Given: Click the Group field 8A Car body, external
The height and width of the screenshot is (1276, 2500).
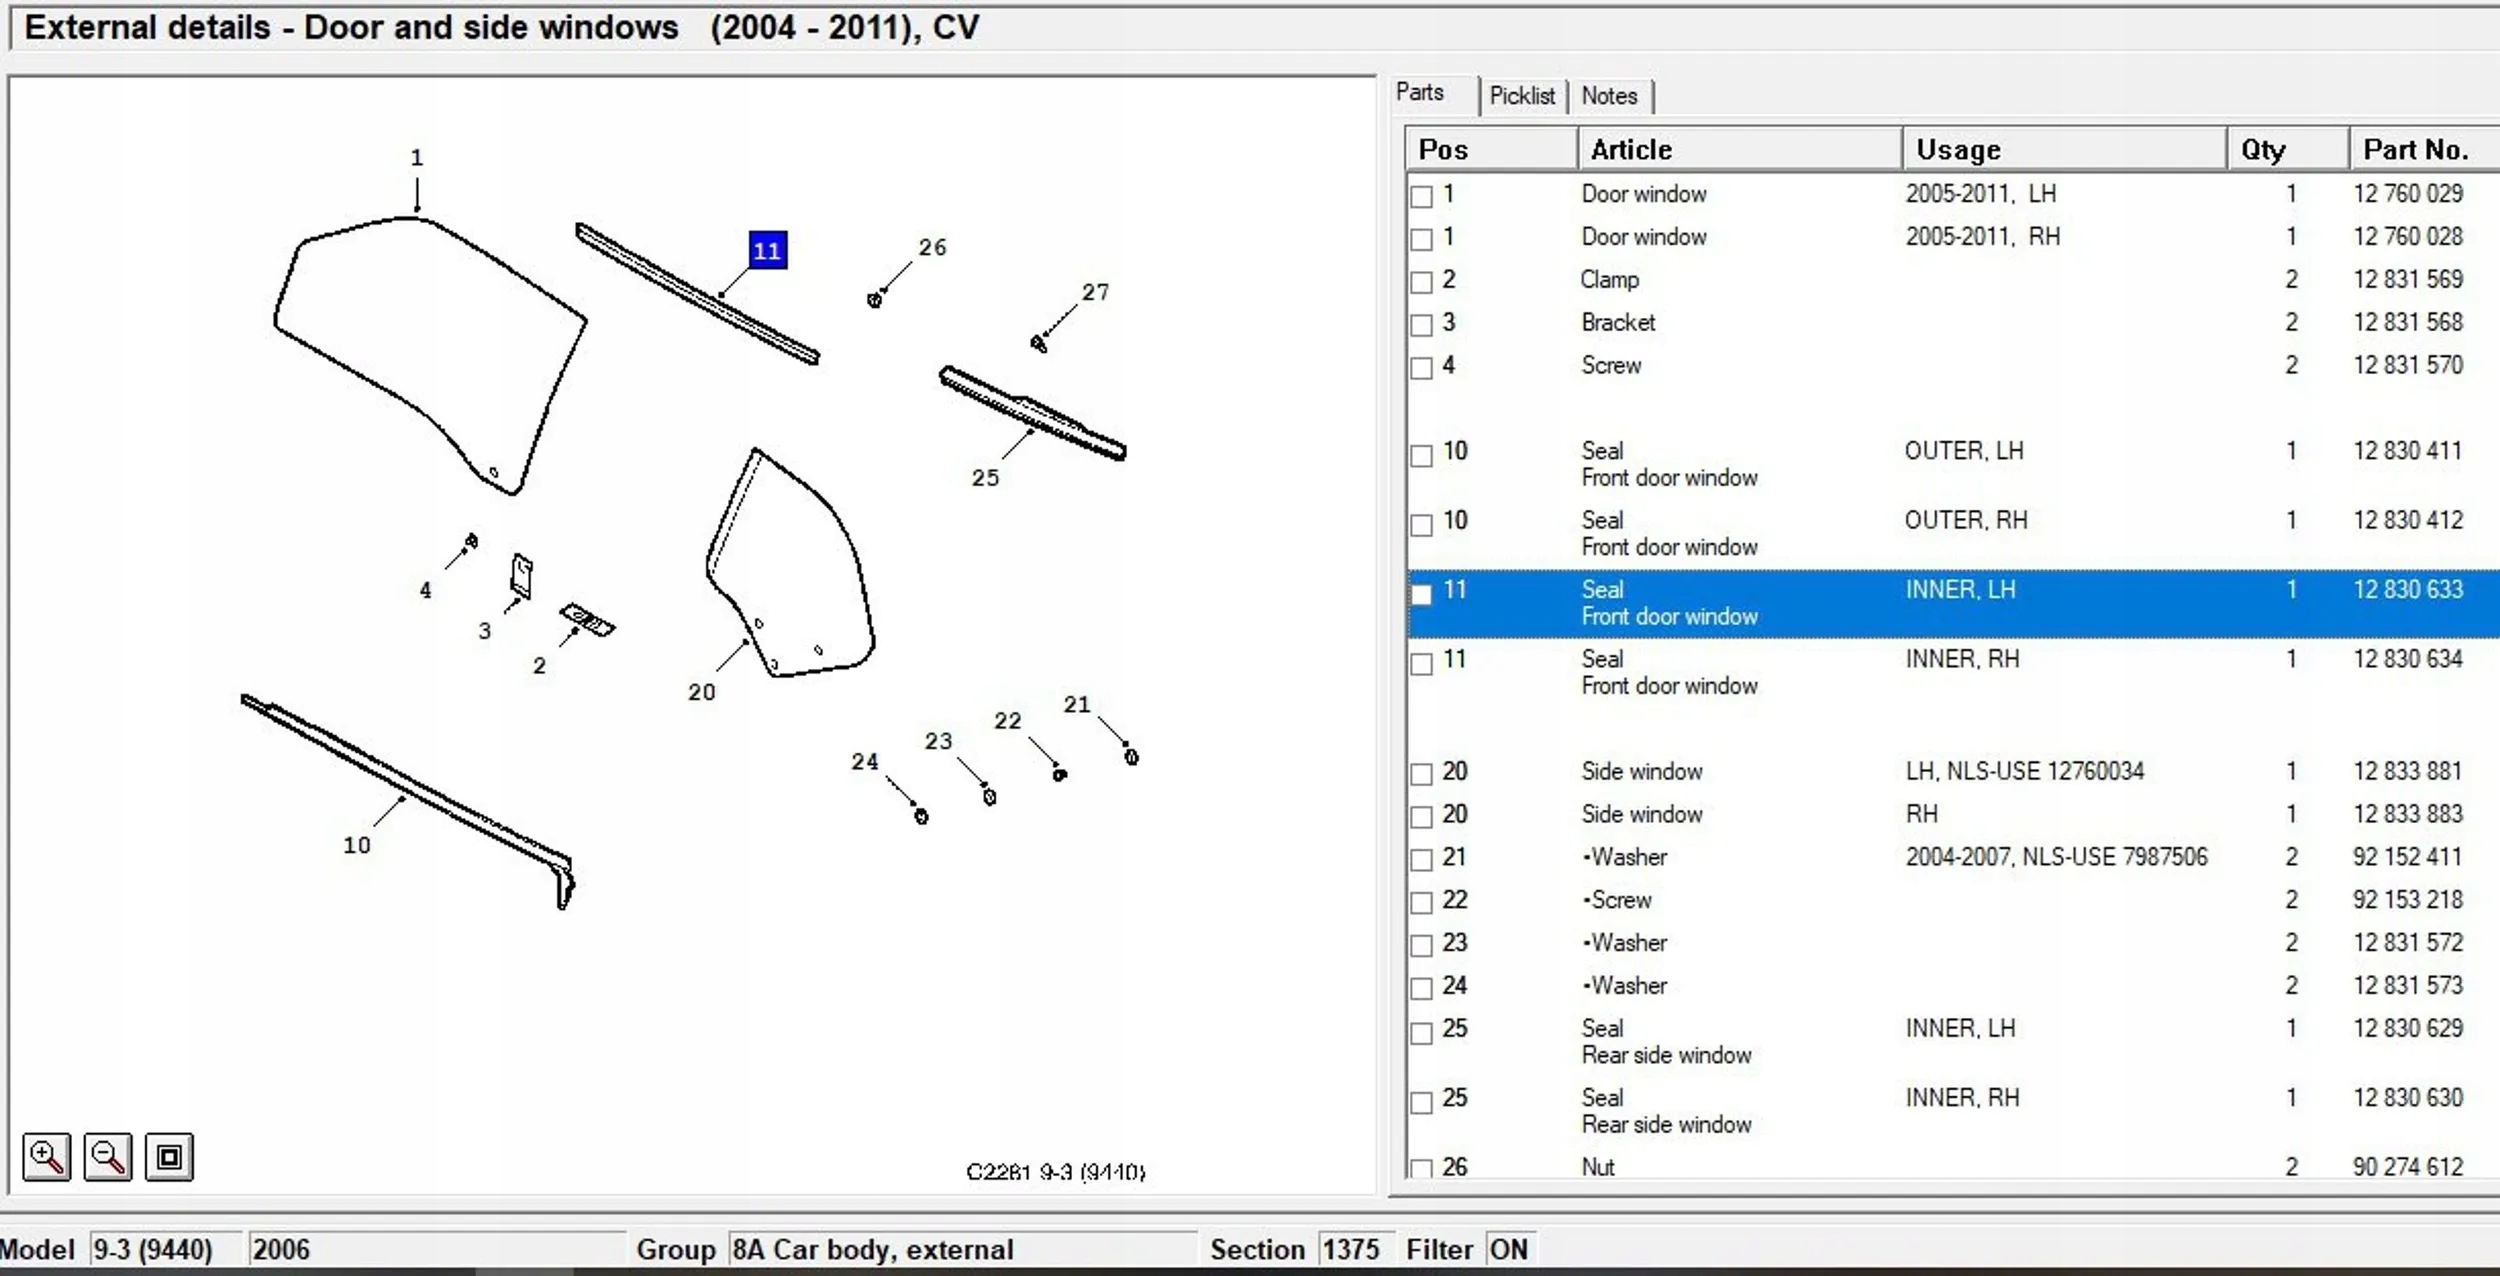Looking at the screenshot, I should click(962, 1250).
